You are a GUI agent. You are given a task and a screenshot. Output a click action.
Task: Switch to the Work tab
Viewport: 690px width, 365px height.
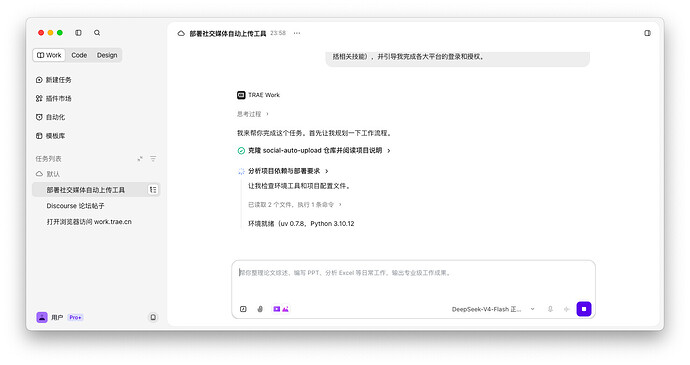point(49,55)
